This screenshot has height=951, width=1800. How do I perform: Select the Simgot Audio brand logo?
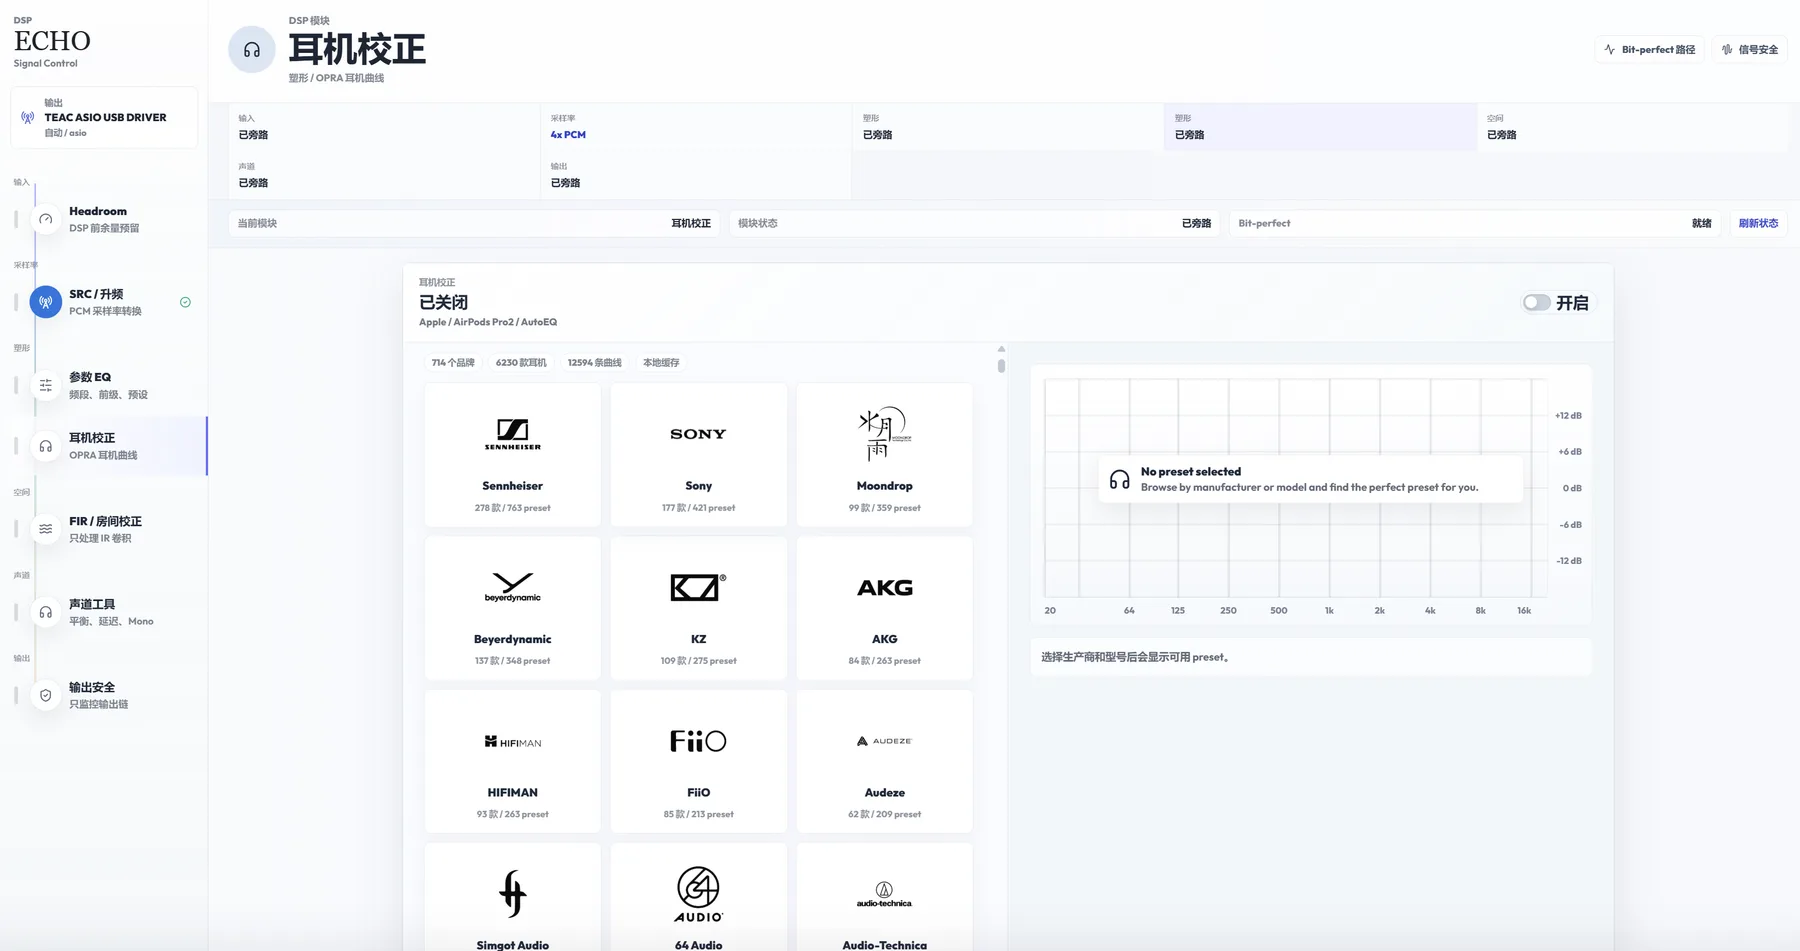(513, 893)
